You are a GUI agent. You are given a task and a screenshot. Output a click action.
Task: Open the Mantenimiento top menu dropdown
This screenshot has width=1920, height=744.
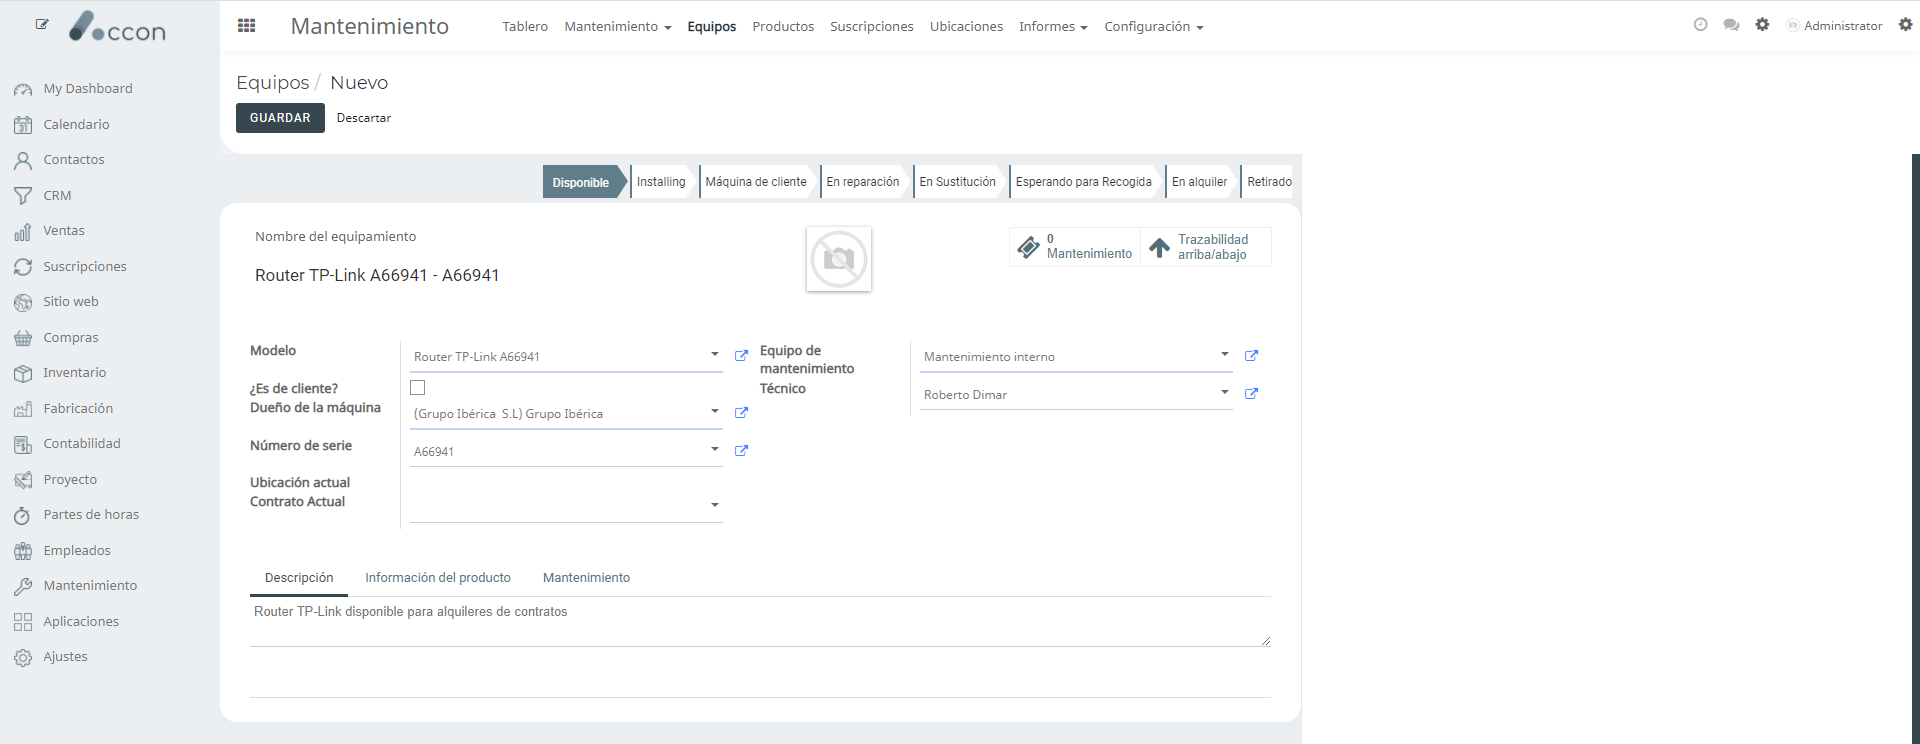617,27
